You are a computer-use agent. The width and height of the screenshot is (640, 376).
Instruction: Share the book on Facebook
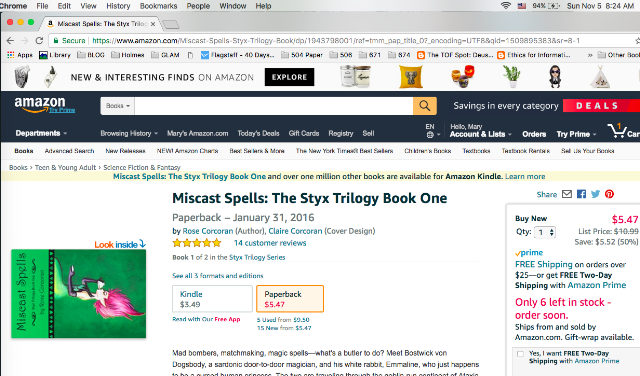(581, 194)
